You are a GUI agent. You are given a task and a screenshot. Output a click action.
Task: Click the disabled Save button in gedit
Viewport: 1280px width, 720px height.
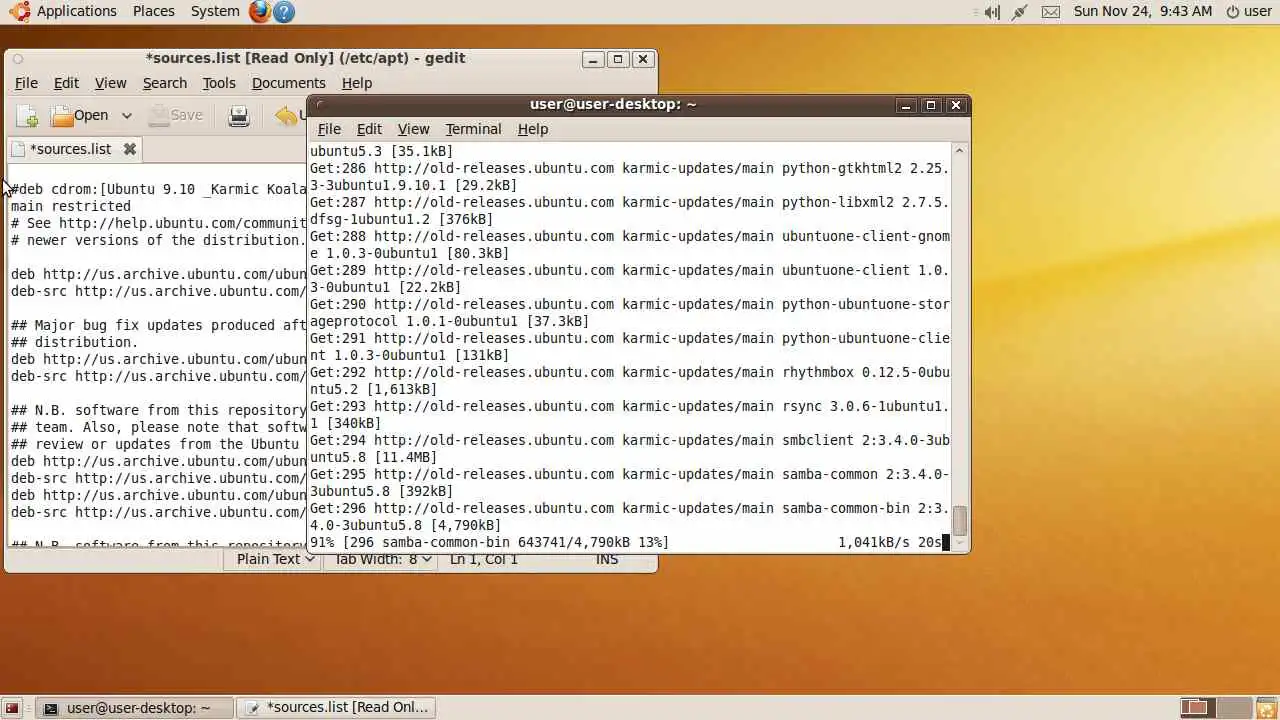(176, 116)
